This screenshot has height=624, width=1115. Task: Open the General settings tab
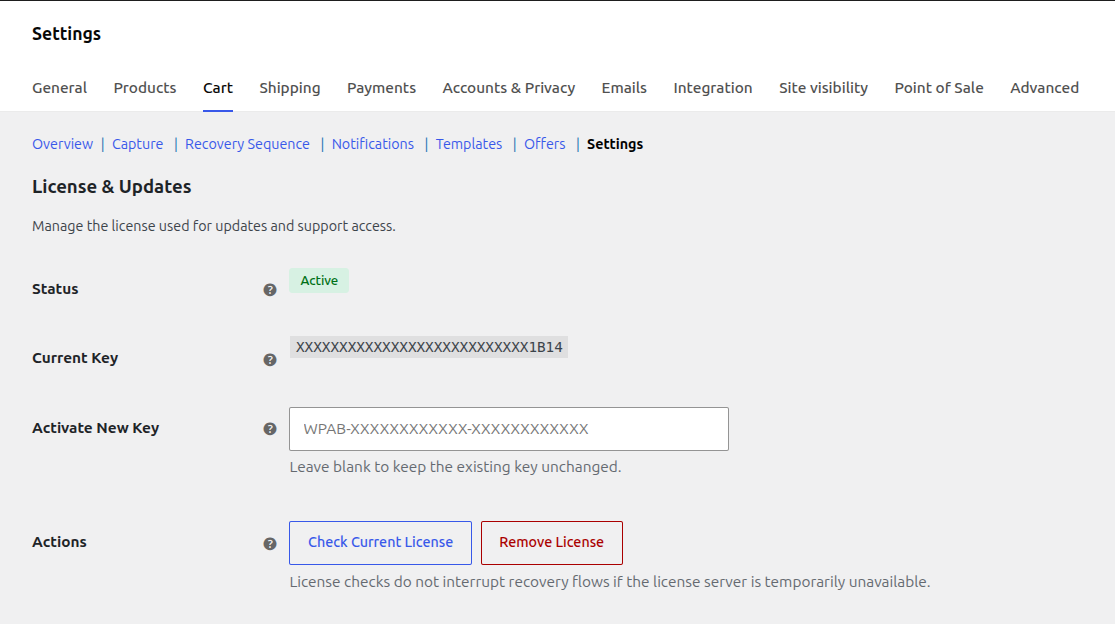coord(59,87)
